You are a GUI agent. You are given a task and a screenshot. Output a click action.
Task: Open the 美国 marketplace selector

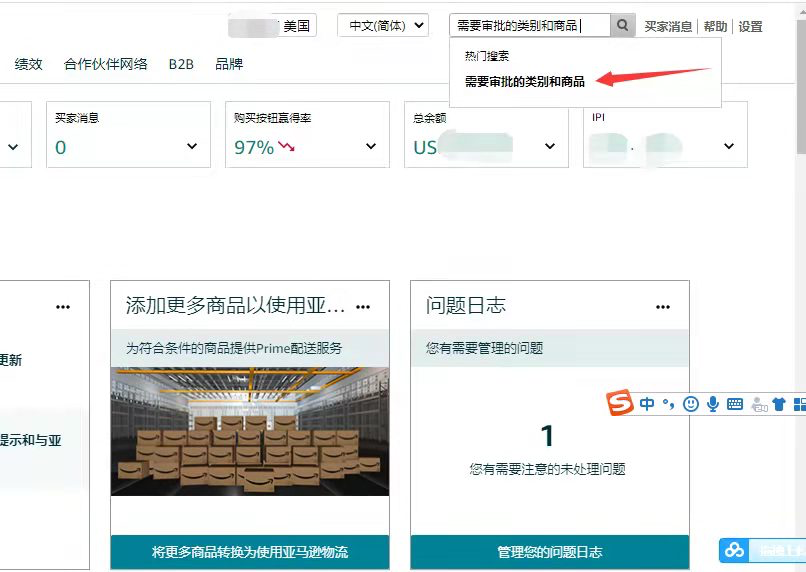[272, 26]
